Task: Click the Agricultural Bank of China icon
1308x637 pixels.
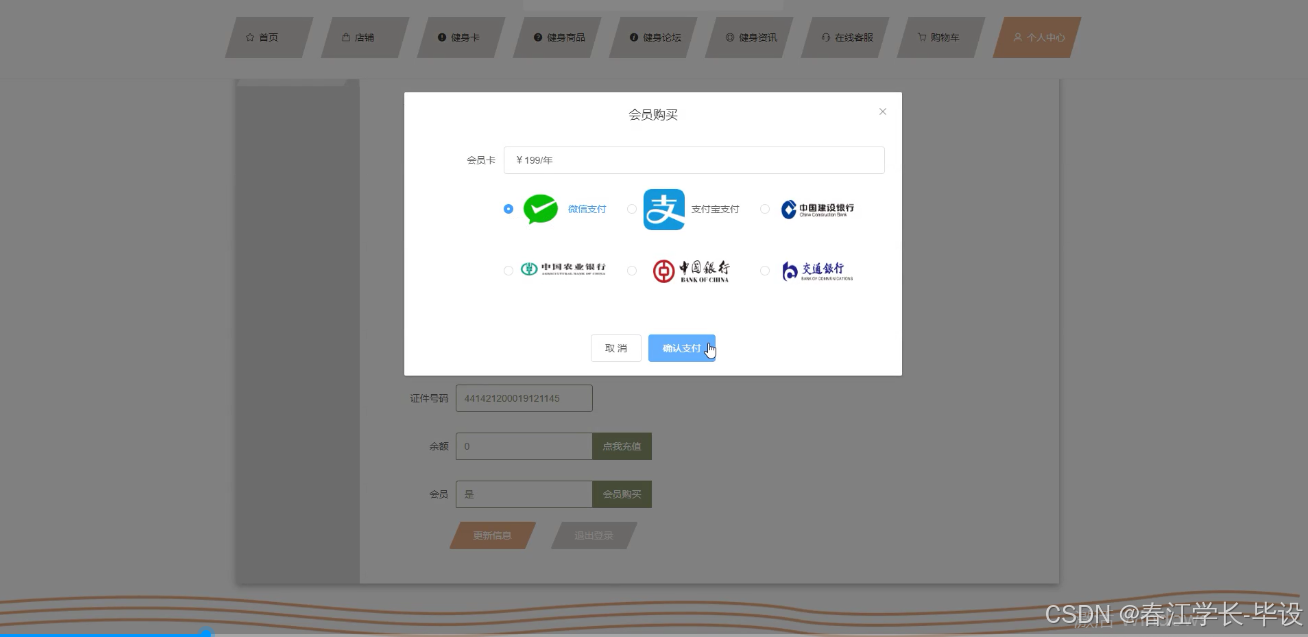Action: pyautogui.click(x=561, y=270)
